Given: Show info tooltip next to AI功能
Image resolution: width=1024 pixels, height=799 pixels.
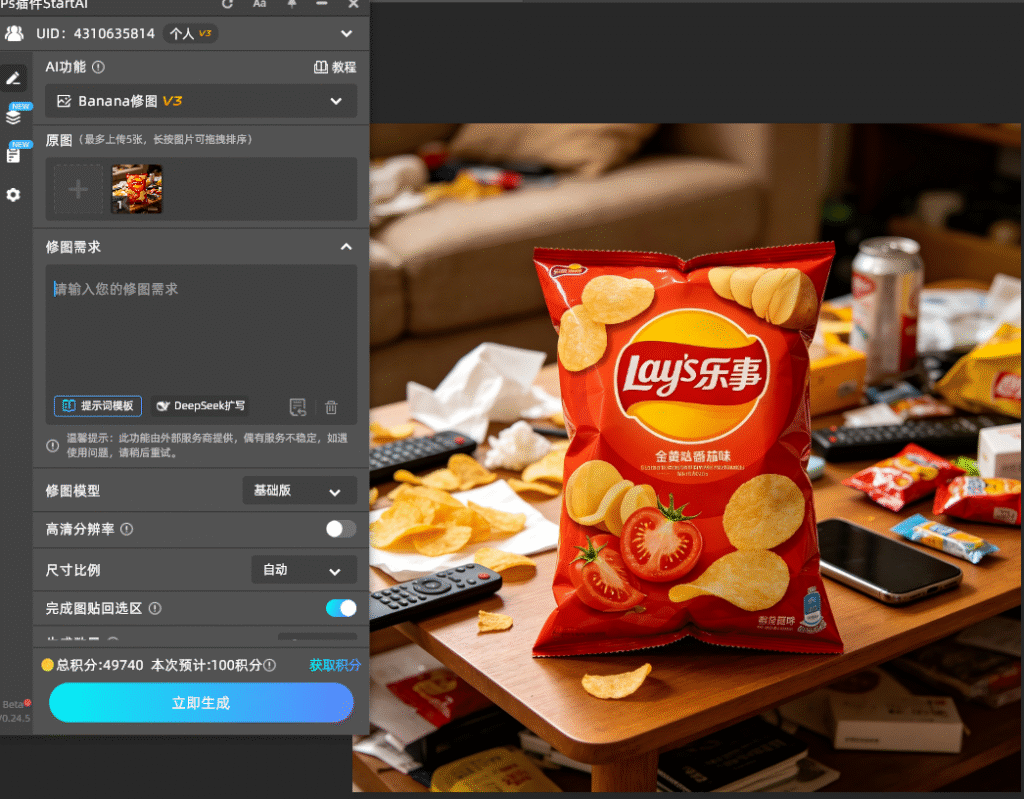Looking at the screenshot, I should click(x=99, y=67).
